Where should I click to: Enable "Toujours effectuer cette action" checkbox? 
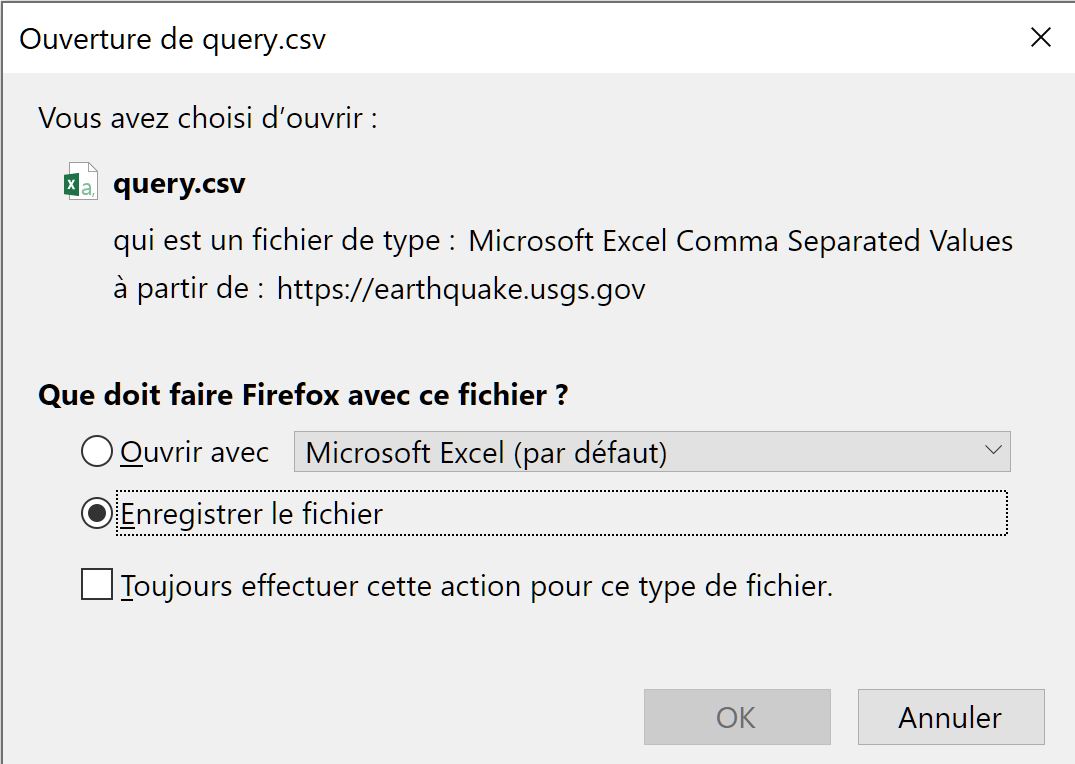click(x=97, y=585)
